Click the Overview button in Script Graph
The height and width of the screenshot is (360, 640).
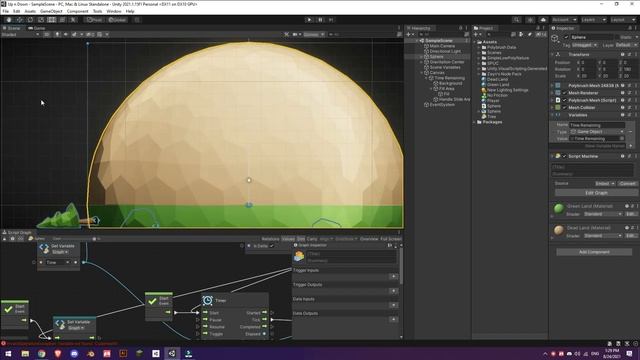tap(369, 239)
